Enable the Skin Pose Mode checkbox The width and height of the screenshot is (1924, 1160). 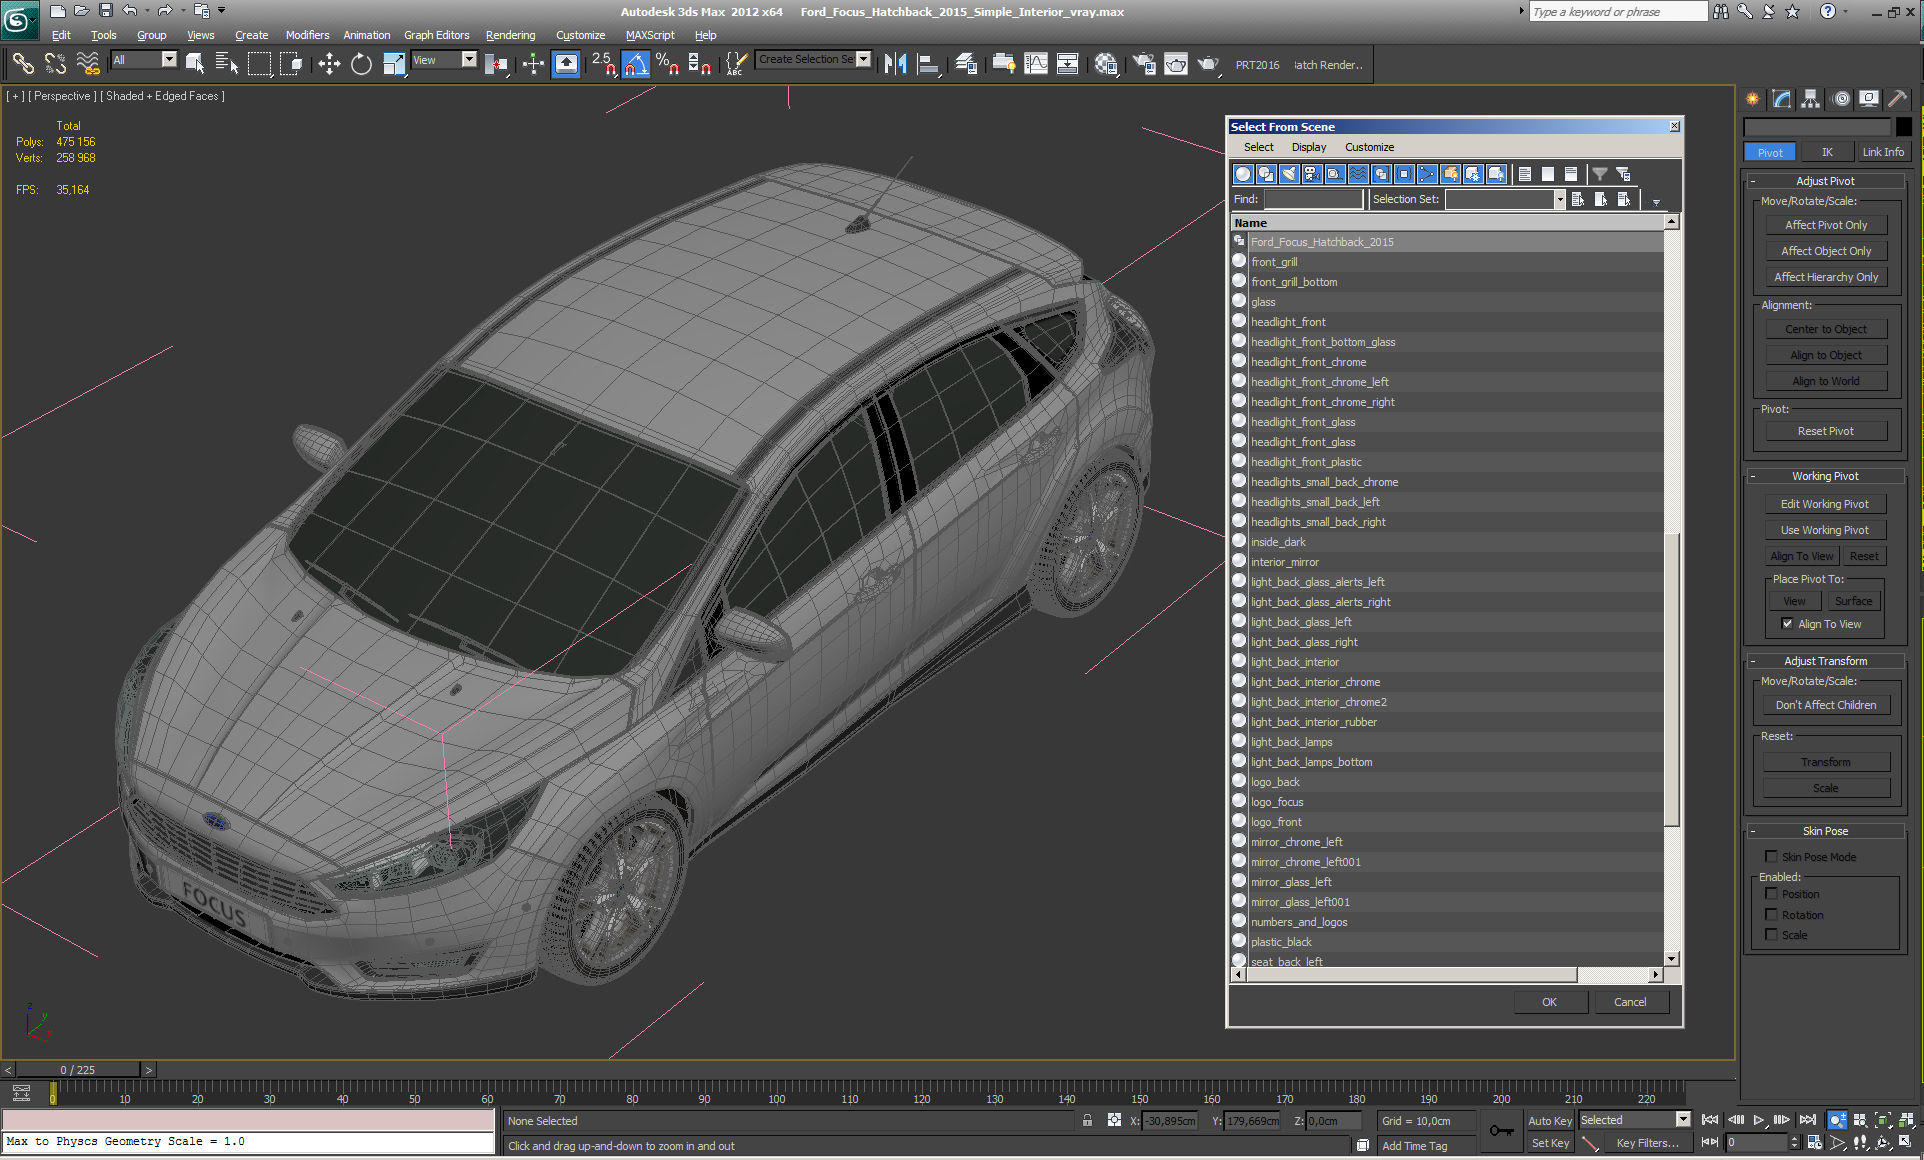pos(1771,857)
